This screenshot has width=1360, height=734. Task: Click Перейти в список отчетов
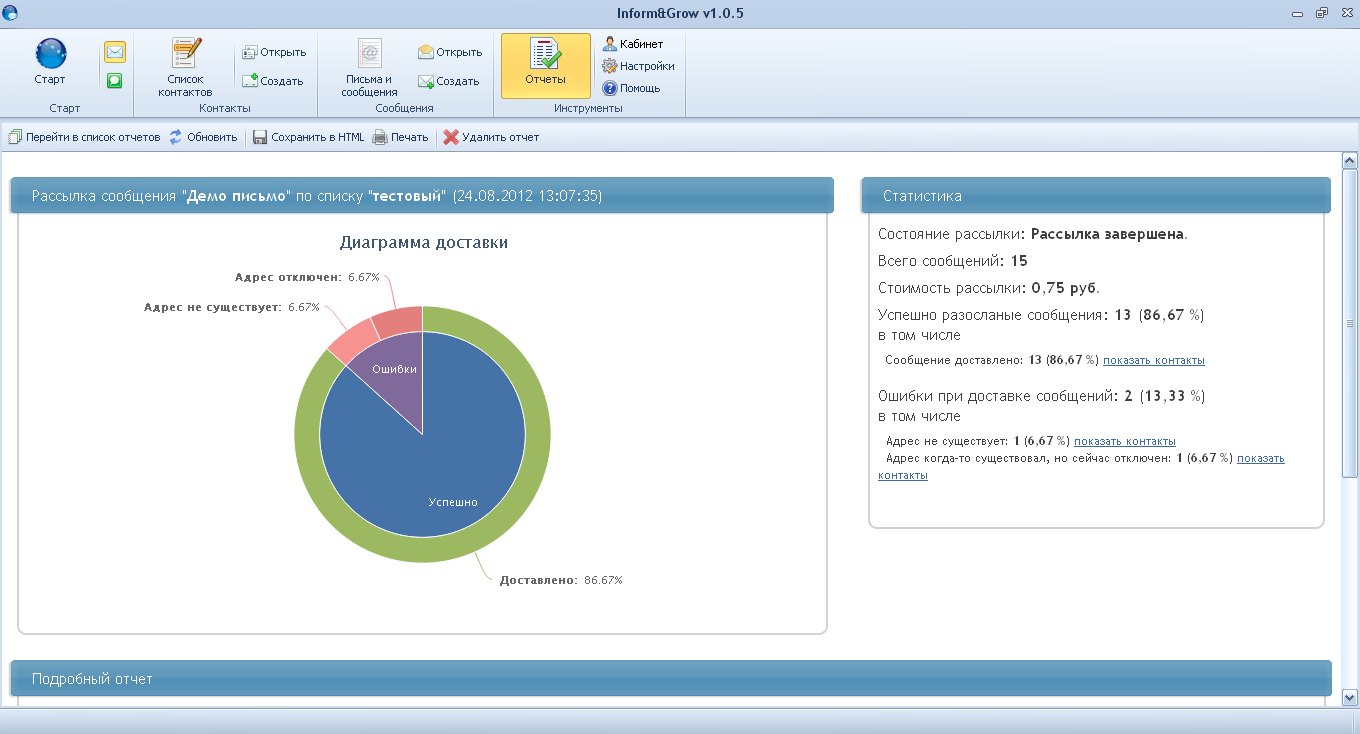[84, 137]
